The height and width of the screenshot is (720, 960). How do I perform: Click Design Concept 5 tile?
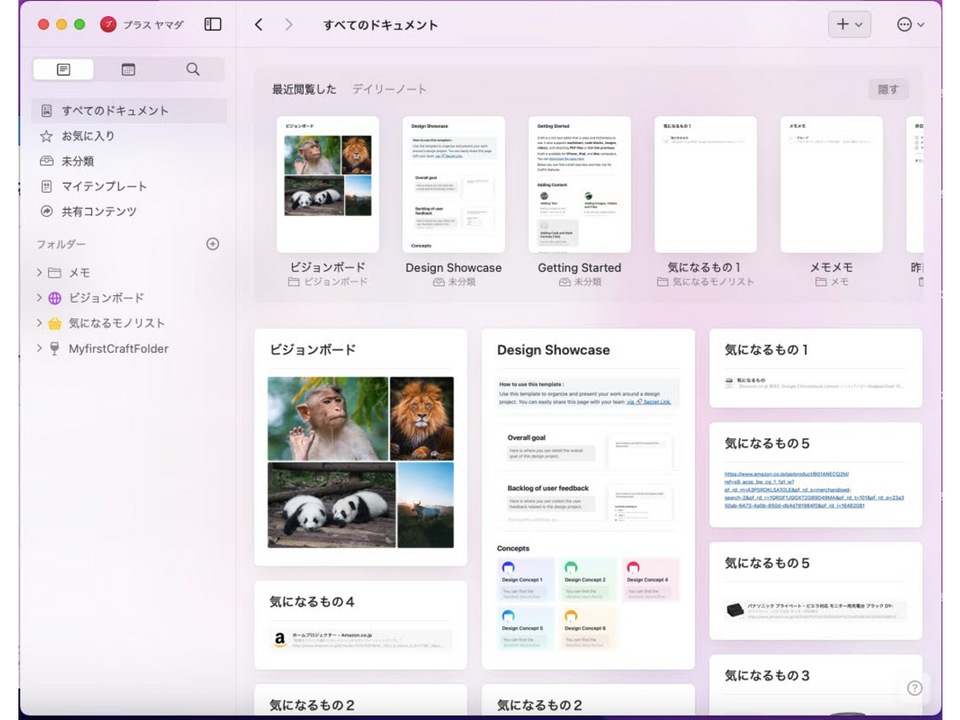click(x=525, y=628)
